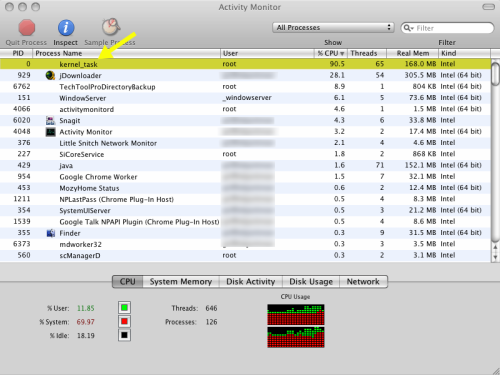Select the SystemUIServer process
The image size is (500, 375).
(x=245, y=210)
